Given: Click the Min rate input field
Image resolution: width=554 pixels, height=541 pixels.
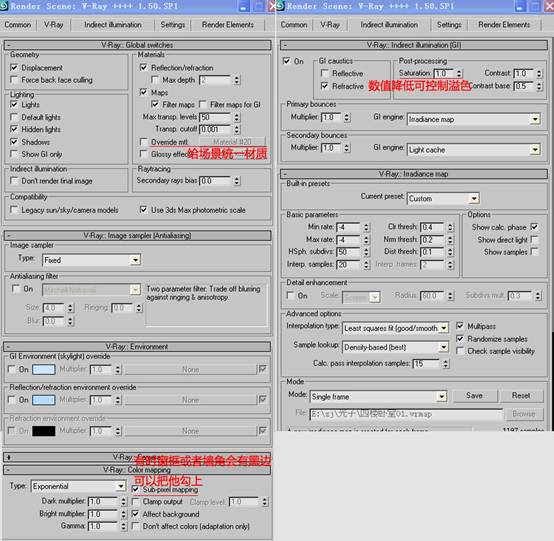Looking at the screenshot, I should click(x=348, y=227).
